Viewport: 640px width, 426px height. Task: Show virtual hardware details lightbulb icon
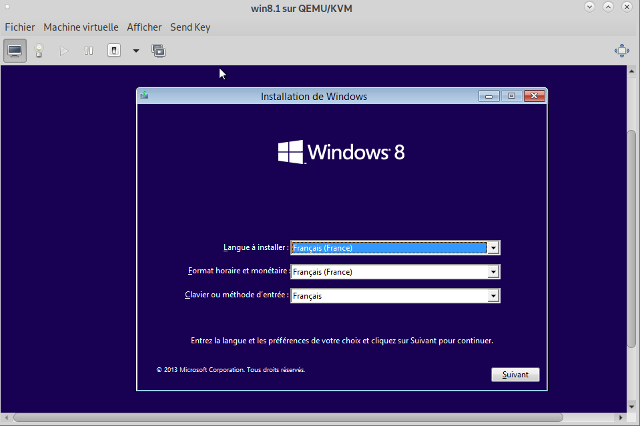pos(39,51)
